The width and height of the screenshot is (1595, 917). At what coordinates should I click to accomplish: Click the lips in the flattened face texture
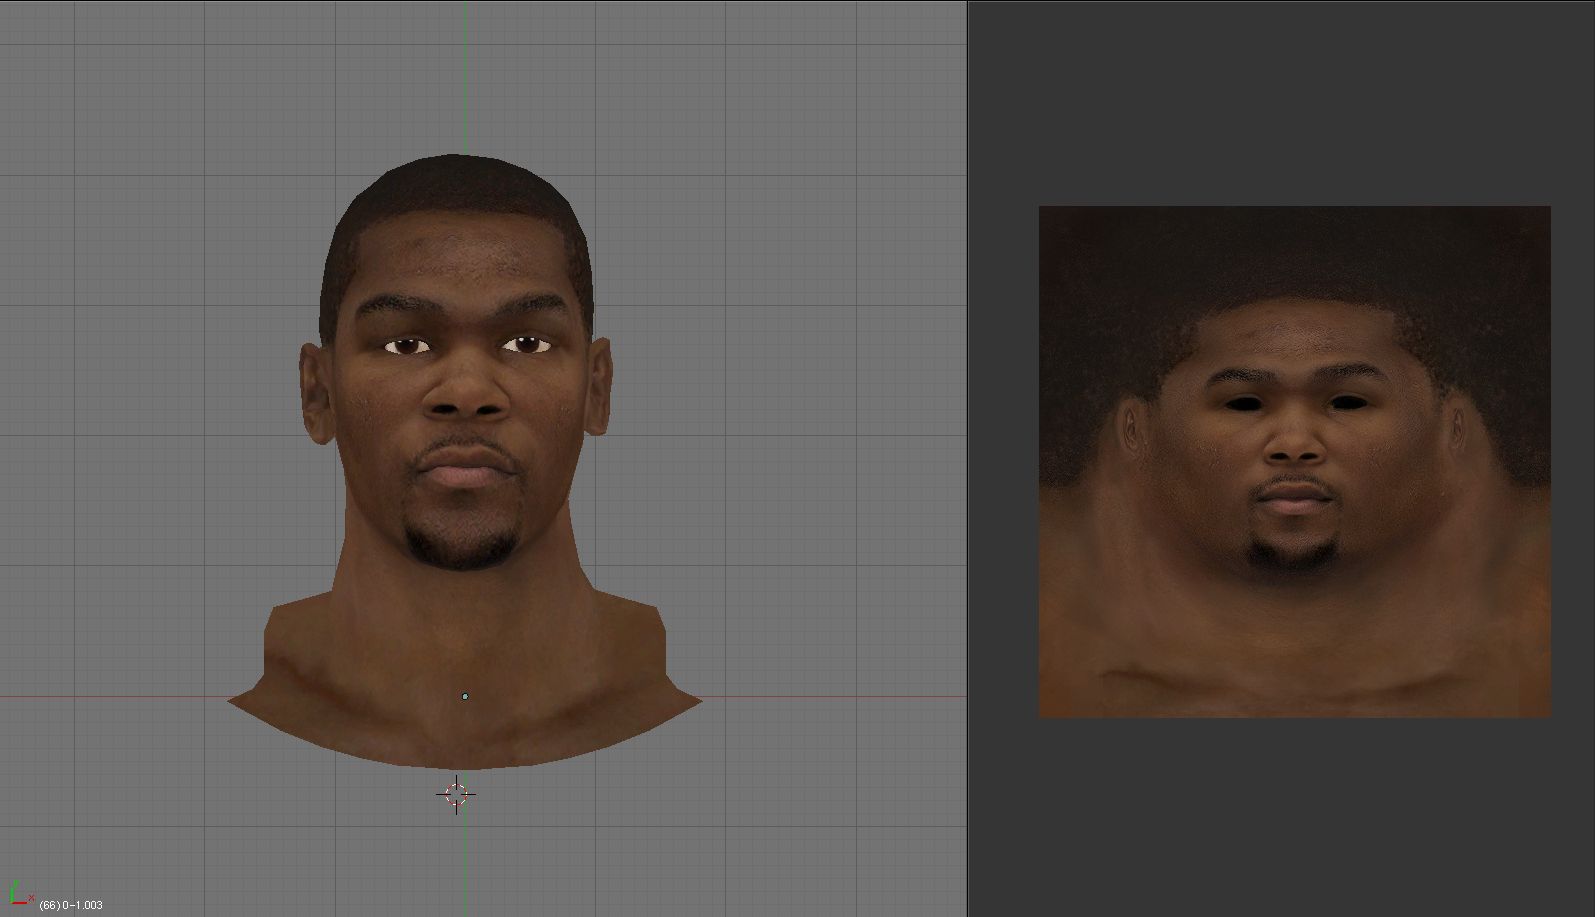[1294, 497]
